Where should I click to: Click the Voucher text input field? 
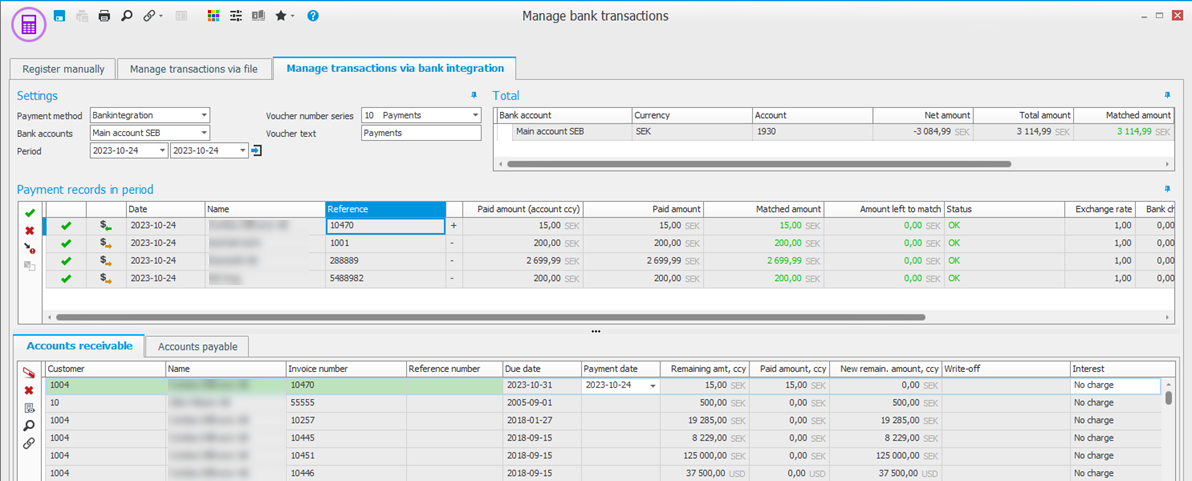[420, 133]
